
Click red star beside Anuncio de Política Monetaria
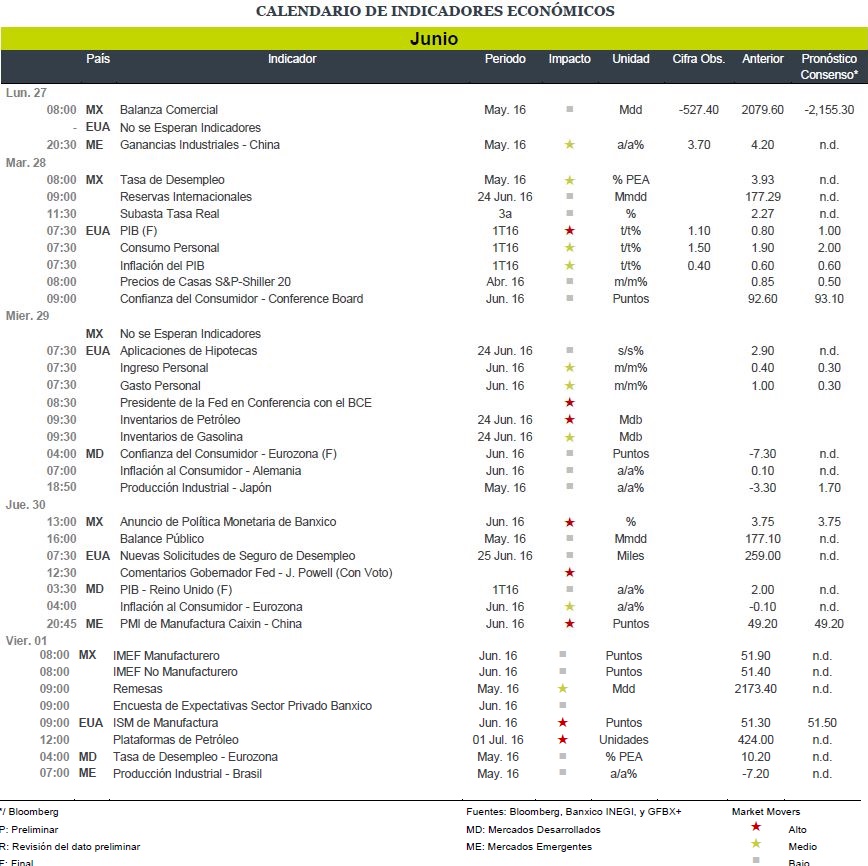tap(569, 522)
